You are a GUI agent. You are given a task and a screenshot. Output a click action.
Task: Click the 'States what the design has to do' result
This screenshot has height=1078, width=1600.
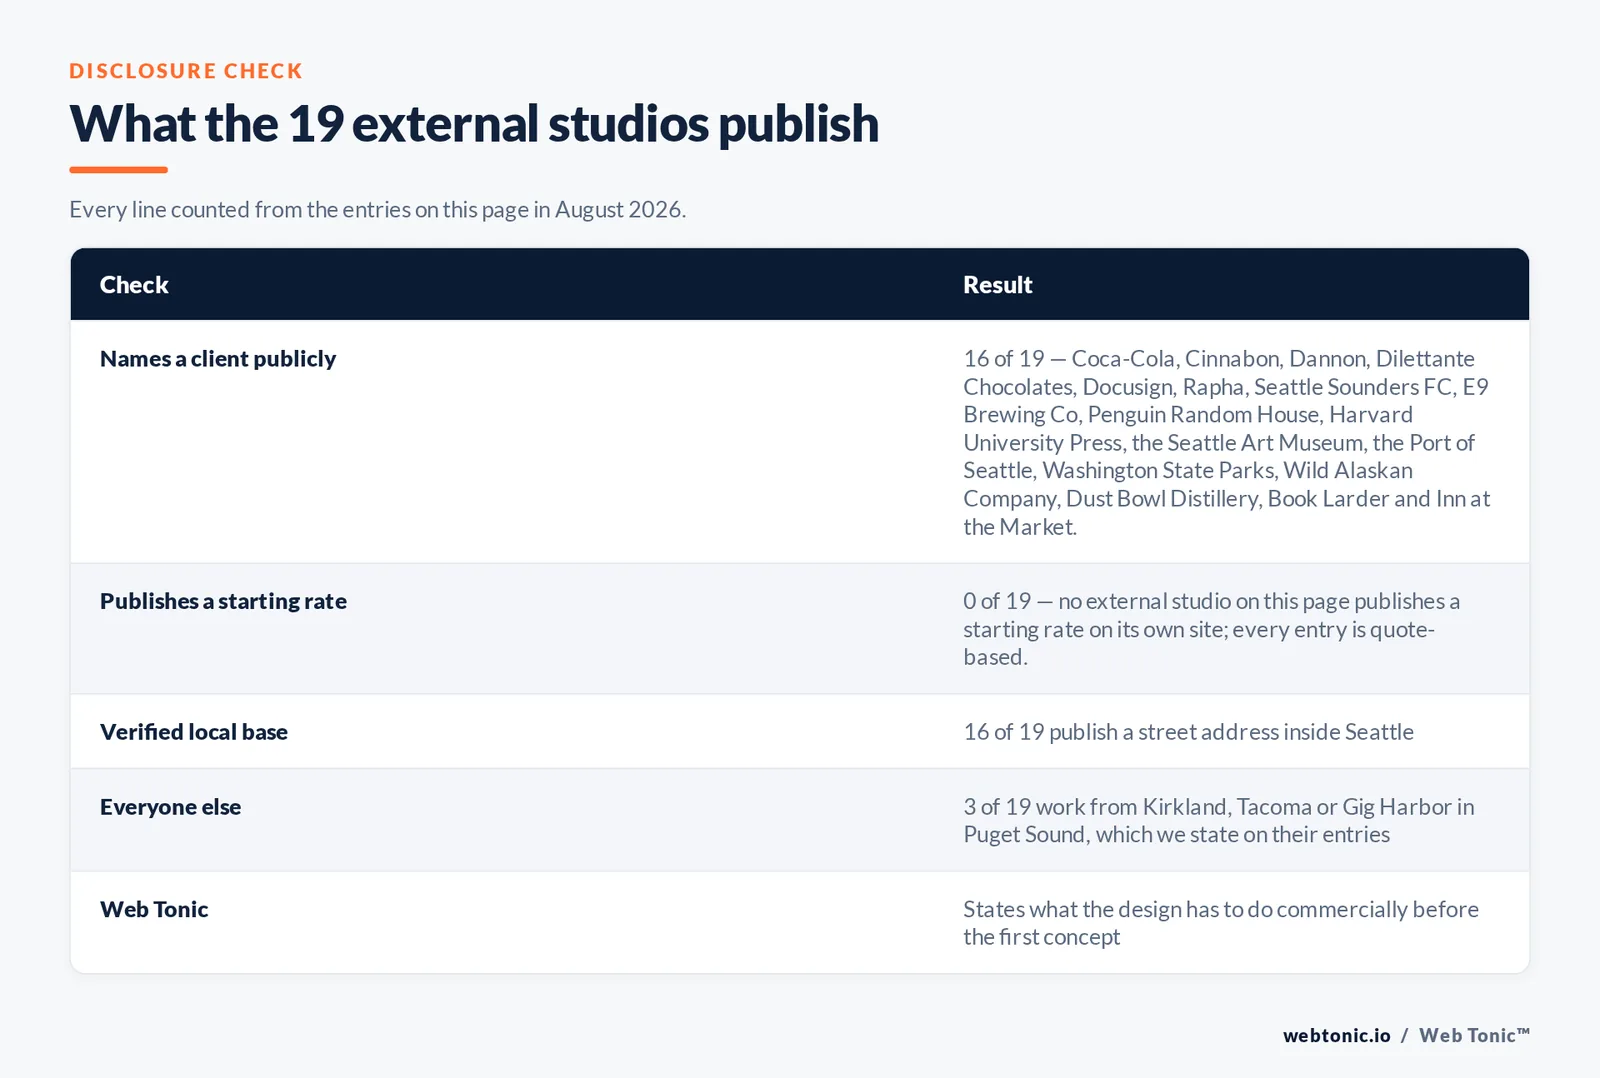pyautogui.click(x=1221, y=923)
